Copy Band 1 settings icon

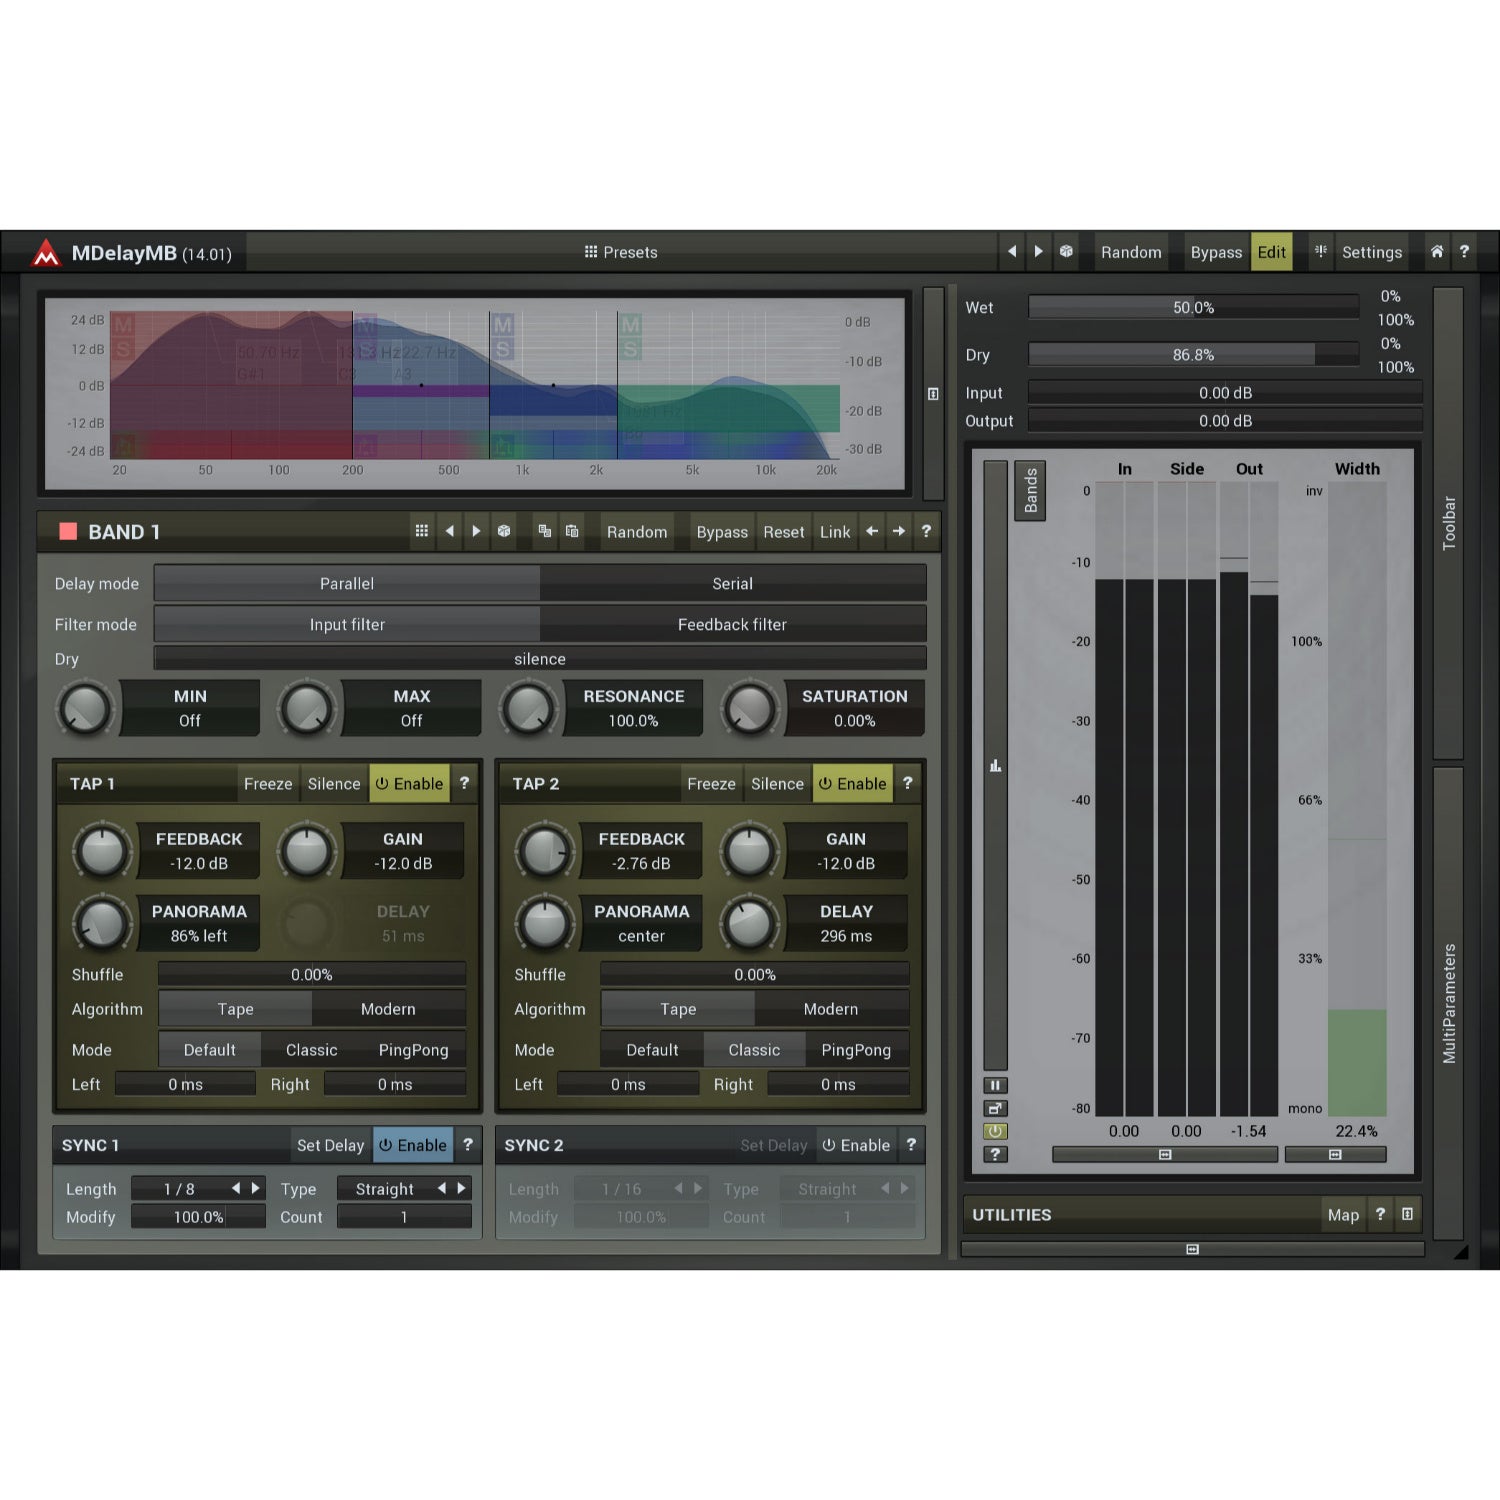click(x=545, y=531)
